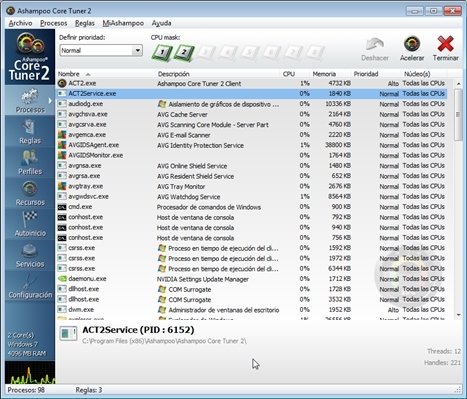Click the avgemca.exe AVG icon
The width and height of the screenshot is (467, 399).
pos(62,135)
